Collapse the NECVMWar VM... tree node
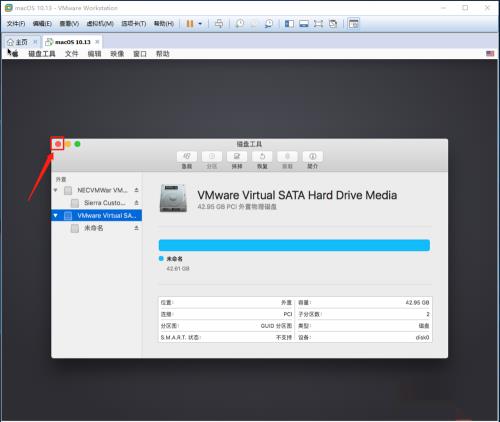 coord(56,190)
